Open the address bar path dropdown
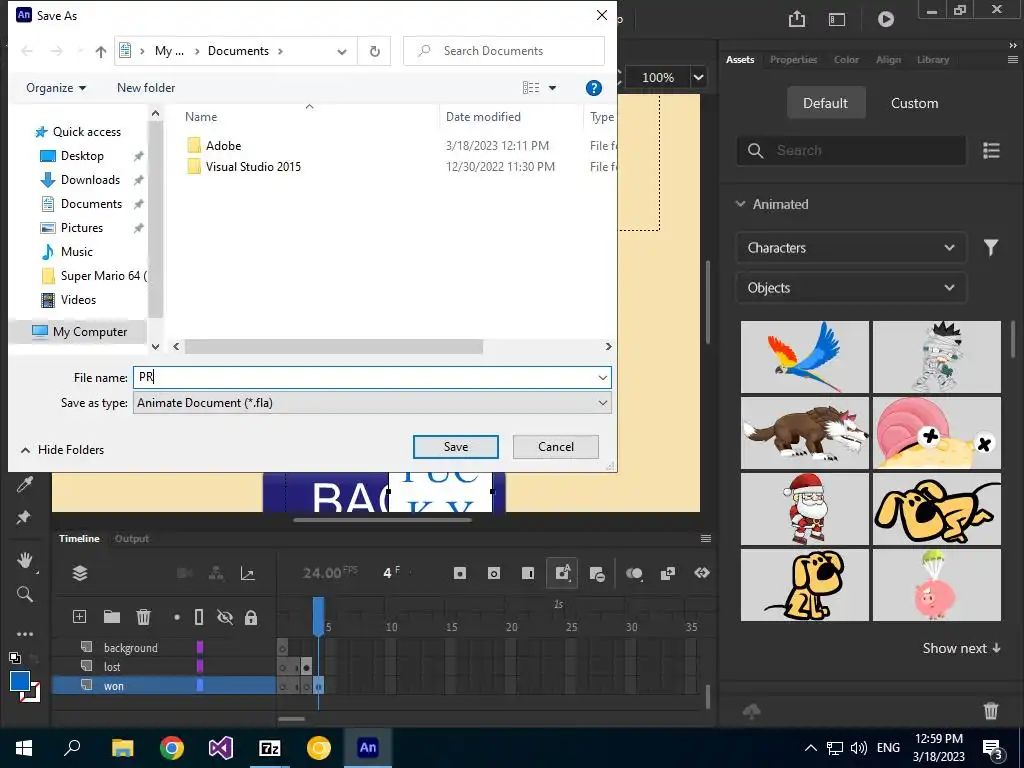The height and width of the screenshot is (768, 1024). (x=342, y=52)
